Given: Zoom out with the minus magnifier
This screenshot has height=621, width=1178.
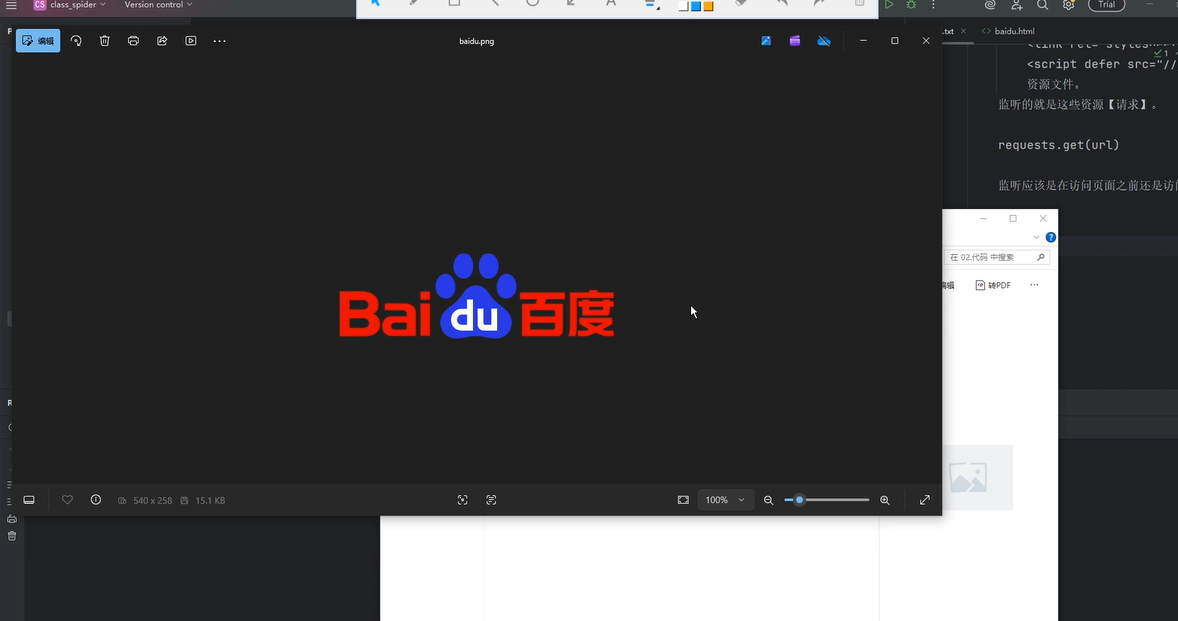Looking at the screenshot, I should tap(769, 500).
